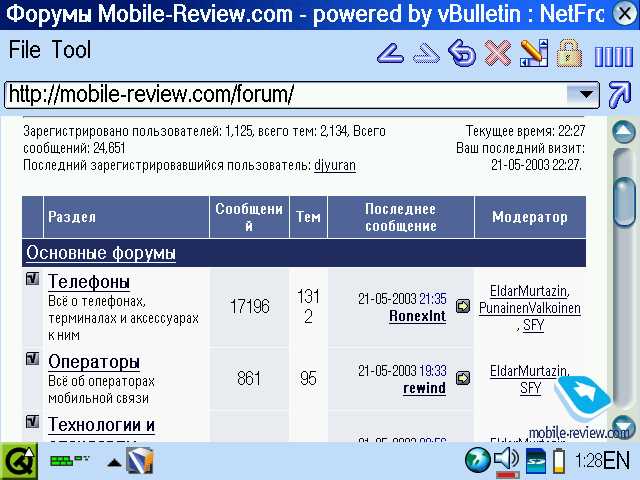Check the battery status icon
Screen dimensions: 640x480
559,461
